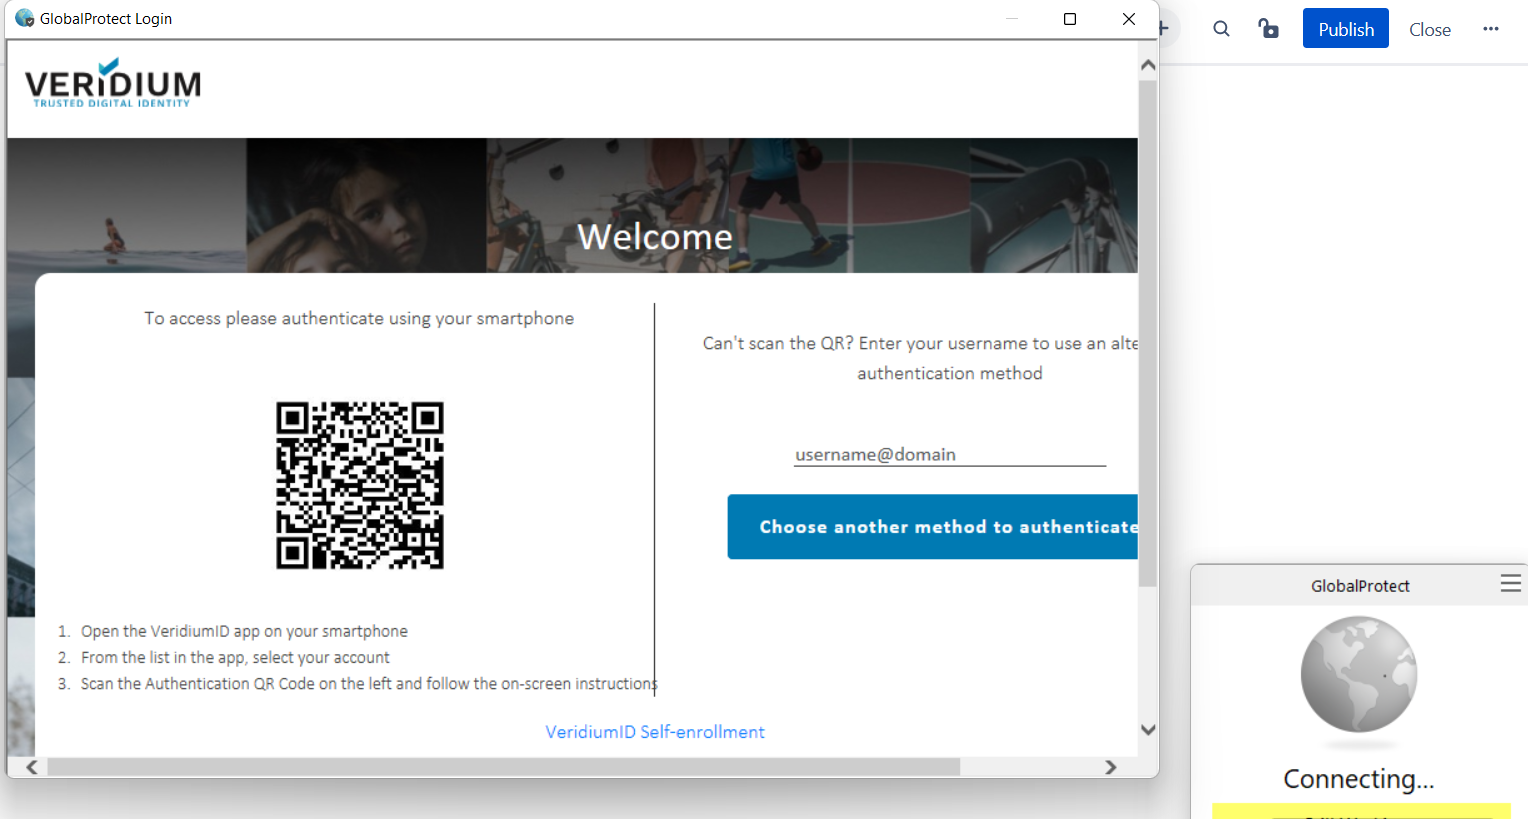The width and height of the screenshot is (1528, 819).
Task: Click the Close button next to Publish
Action: click(1429, 30)
